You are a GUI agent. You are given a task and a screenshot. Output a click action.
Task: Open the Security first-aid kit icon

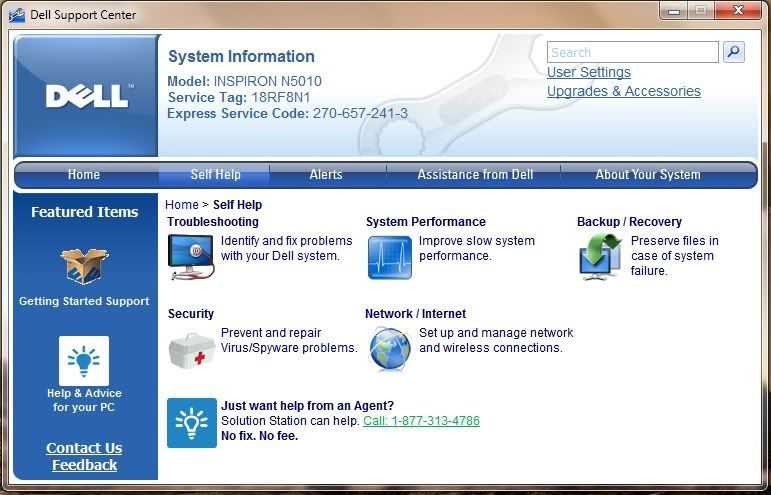click(x=192, y=351)
